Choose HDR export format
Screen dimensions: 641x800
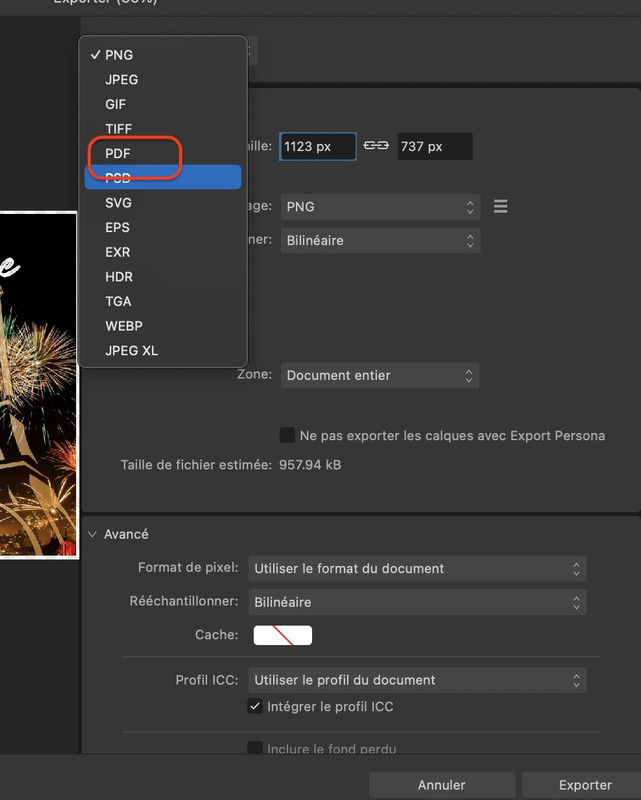pyautogui.click(x=163, y=277)
